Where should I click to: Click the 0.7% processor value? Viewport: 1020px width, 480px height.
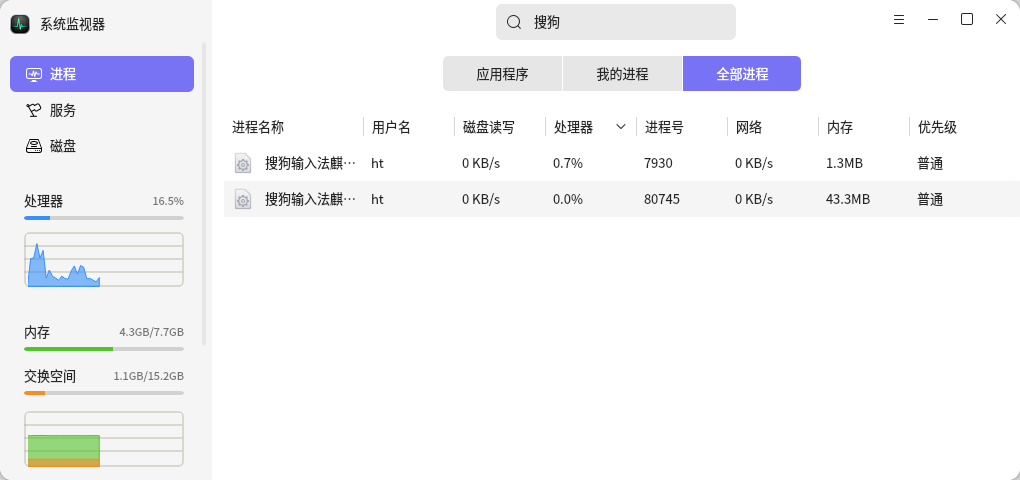coord(568,163)
